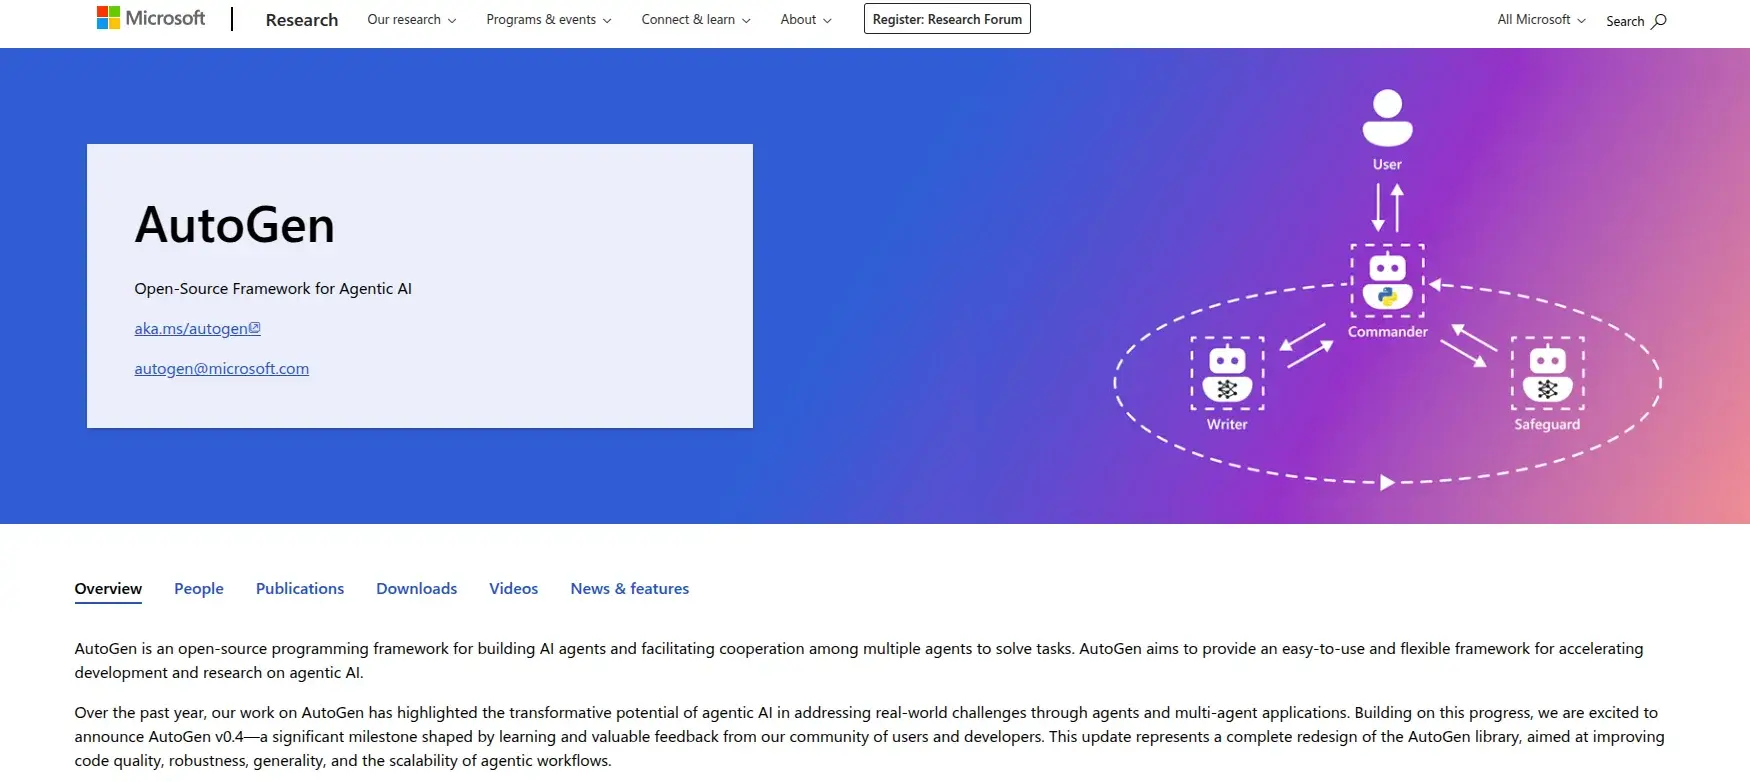The width and height of the screenshot is (1750, 782).
Task: Open the News & features tab
Action: coord(630,589)
